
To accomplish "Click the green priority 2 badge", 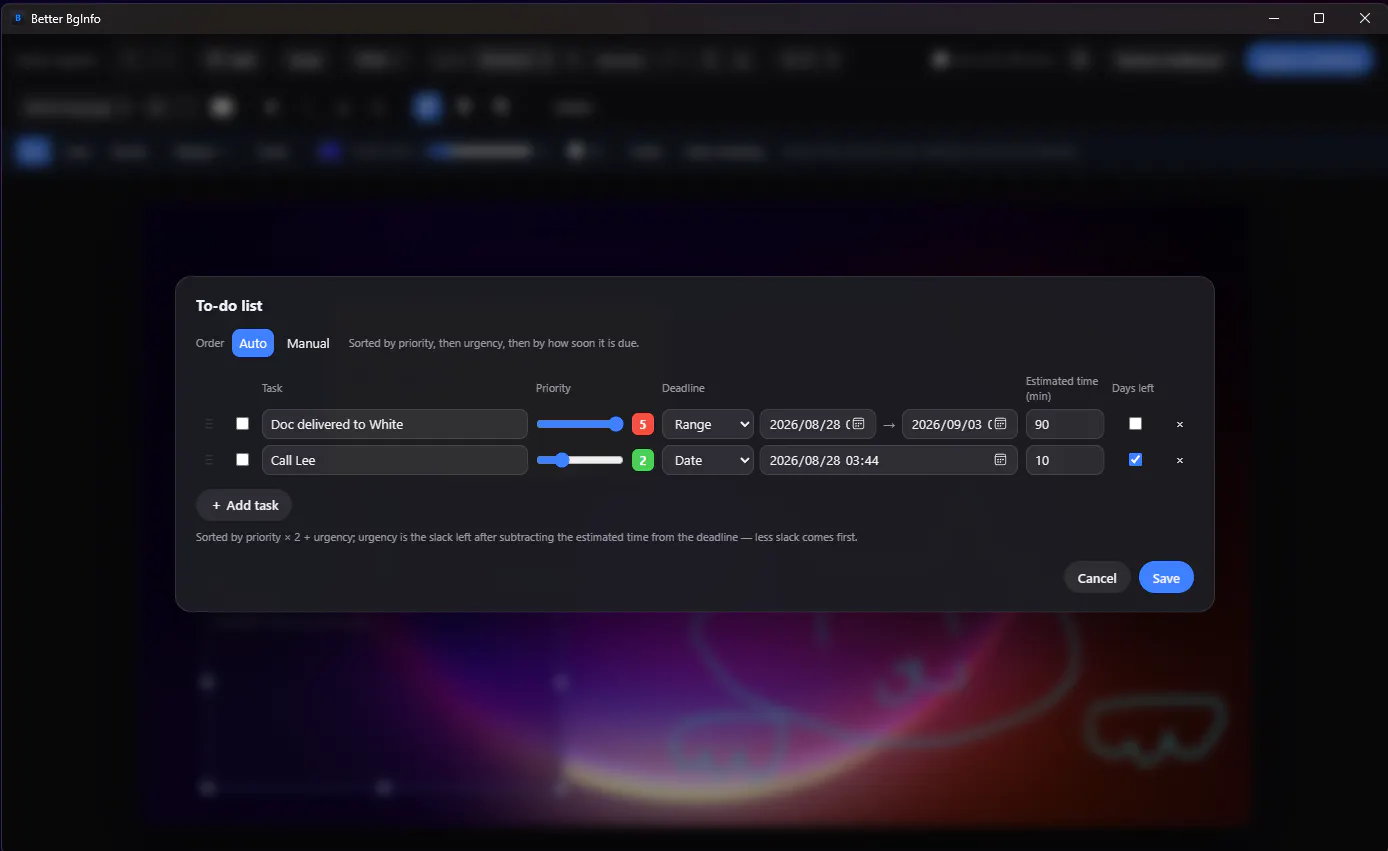I will [643, 460].
